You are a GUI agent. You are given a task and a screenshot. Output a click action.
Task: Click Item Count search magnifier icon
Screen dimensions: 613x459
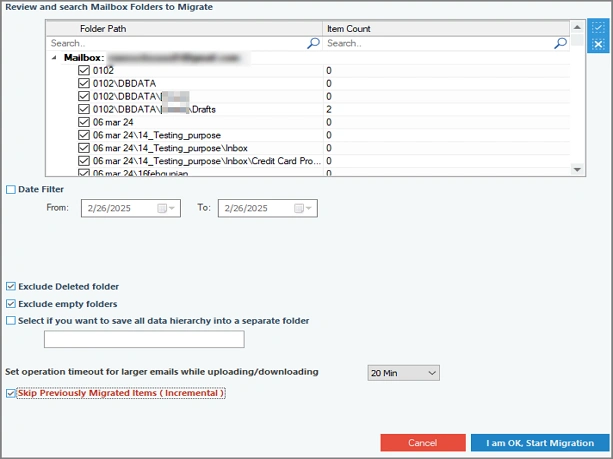[x=561, y=44]
